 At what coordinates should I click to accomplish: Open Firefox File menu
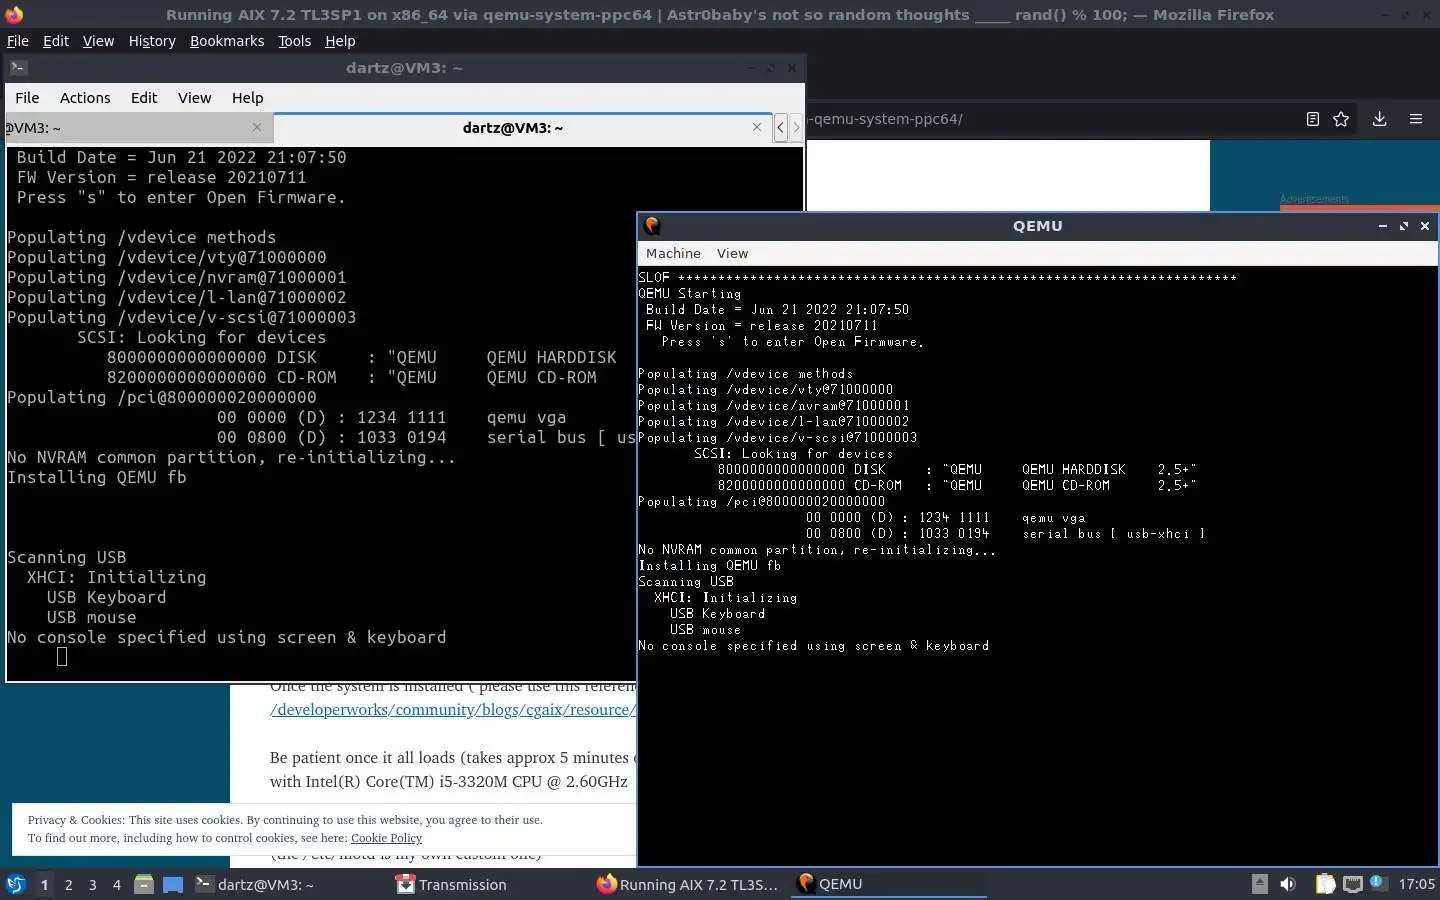point(18,41)
